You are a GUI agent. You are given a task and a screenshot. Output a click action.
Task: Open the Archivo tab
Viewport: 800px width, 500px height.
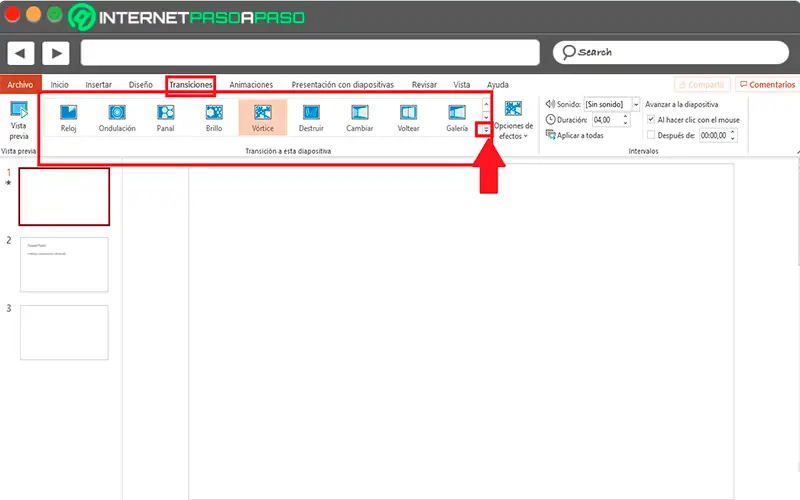tap(20, 85)
